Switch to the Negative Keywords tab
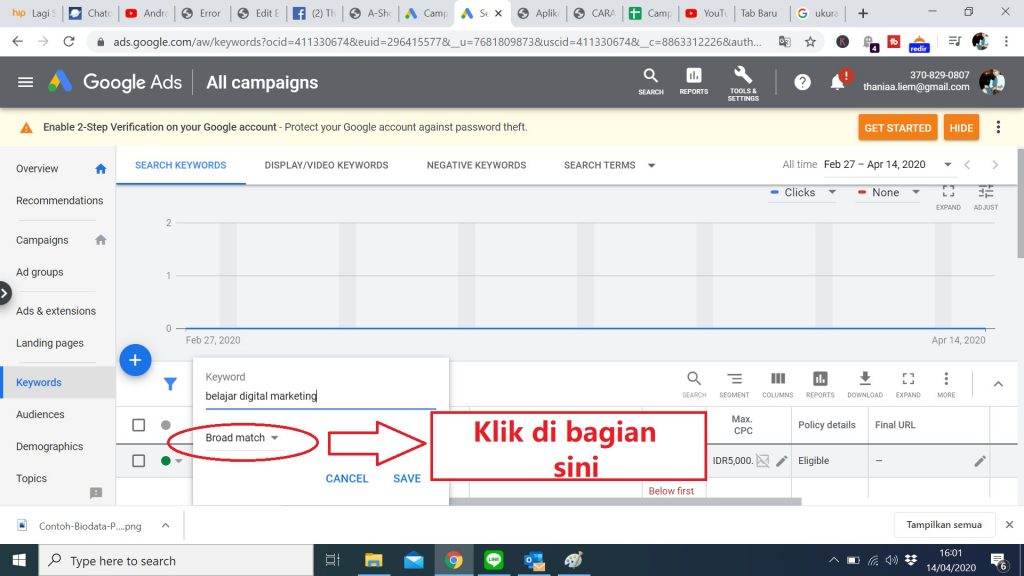The height and width of the screenshot is (576, 1024). 476,165
